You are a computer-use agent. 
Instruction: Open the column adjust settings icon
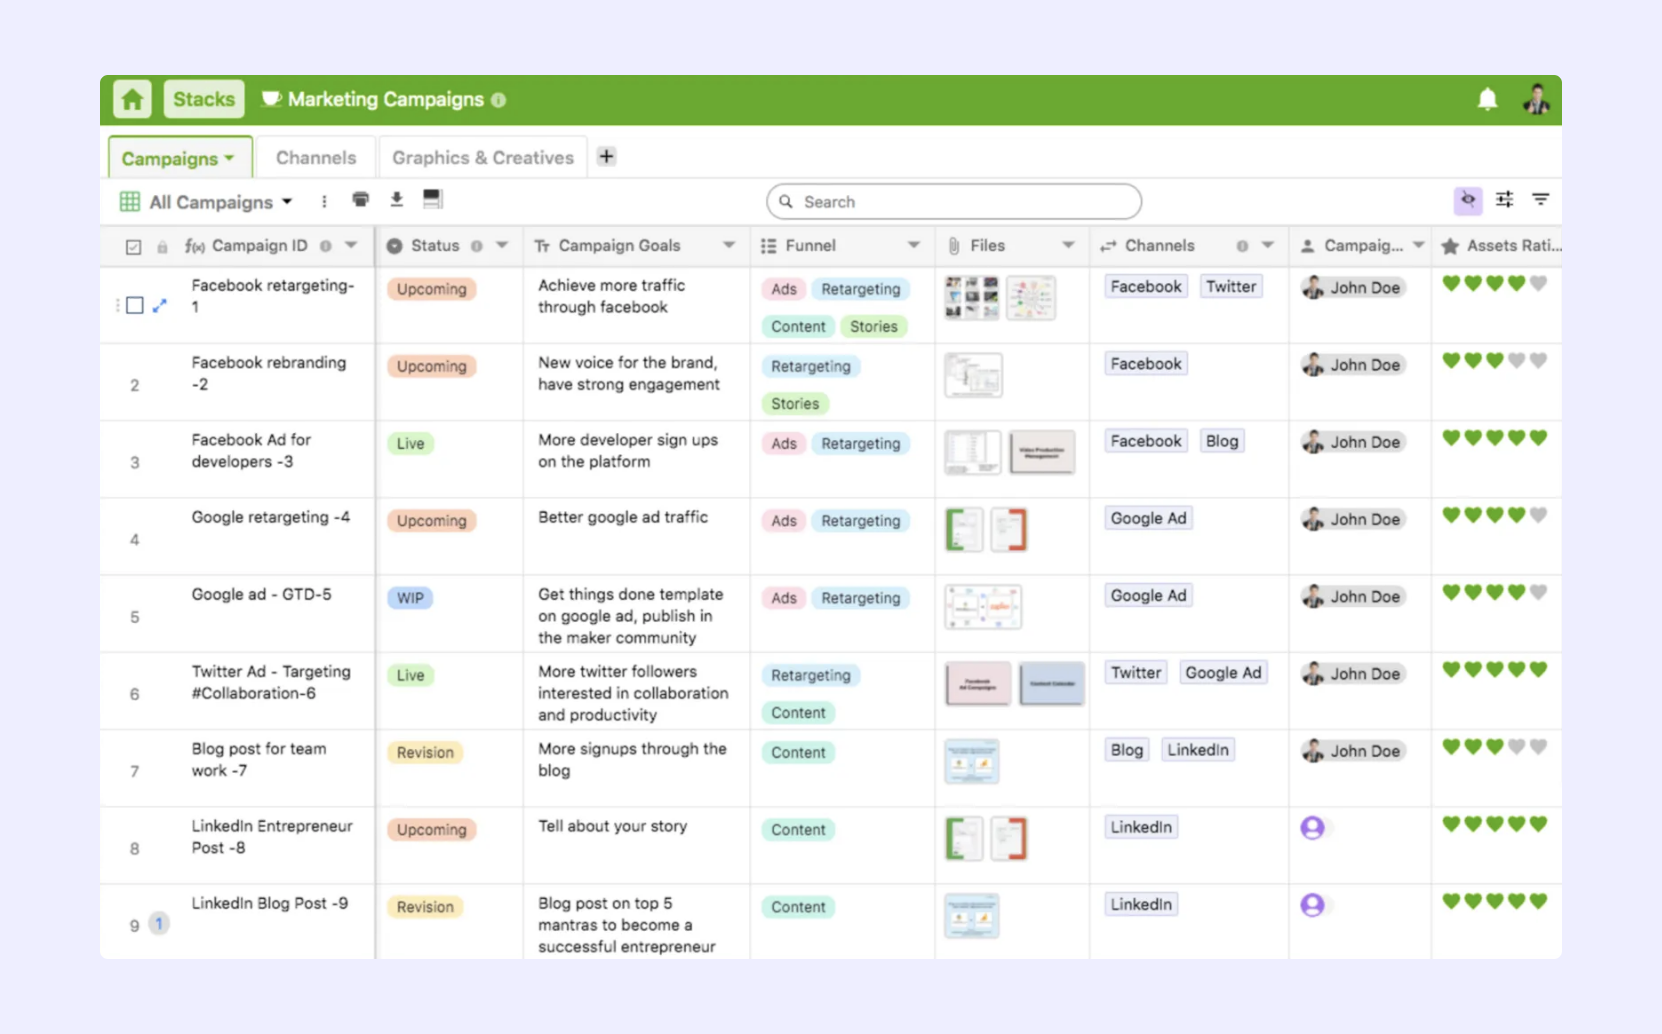[x=1504, y=200]
